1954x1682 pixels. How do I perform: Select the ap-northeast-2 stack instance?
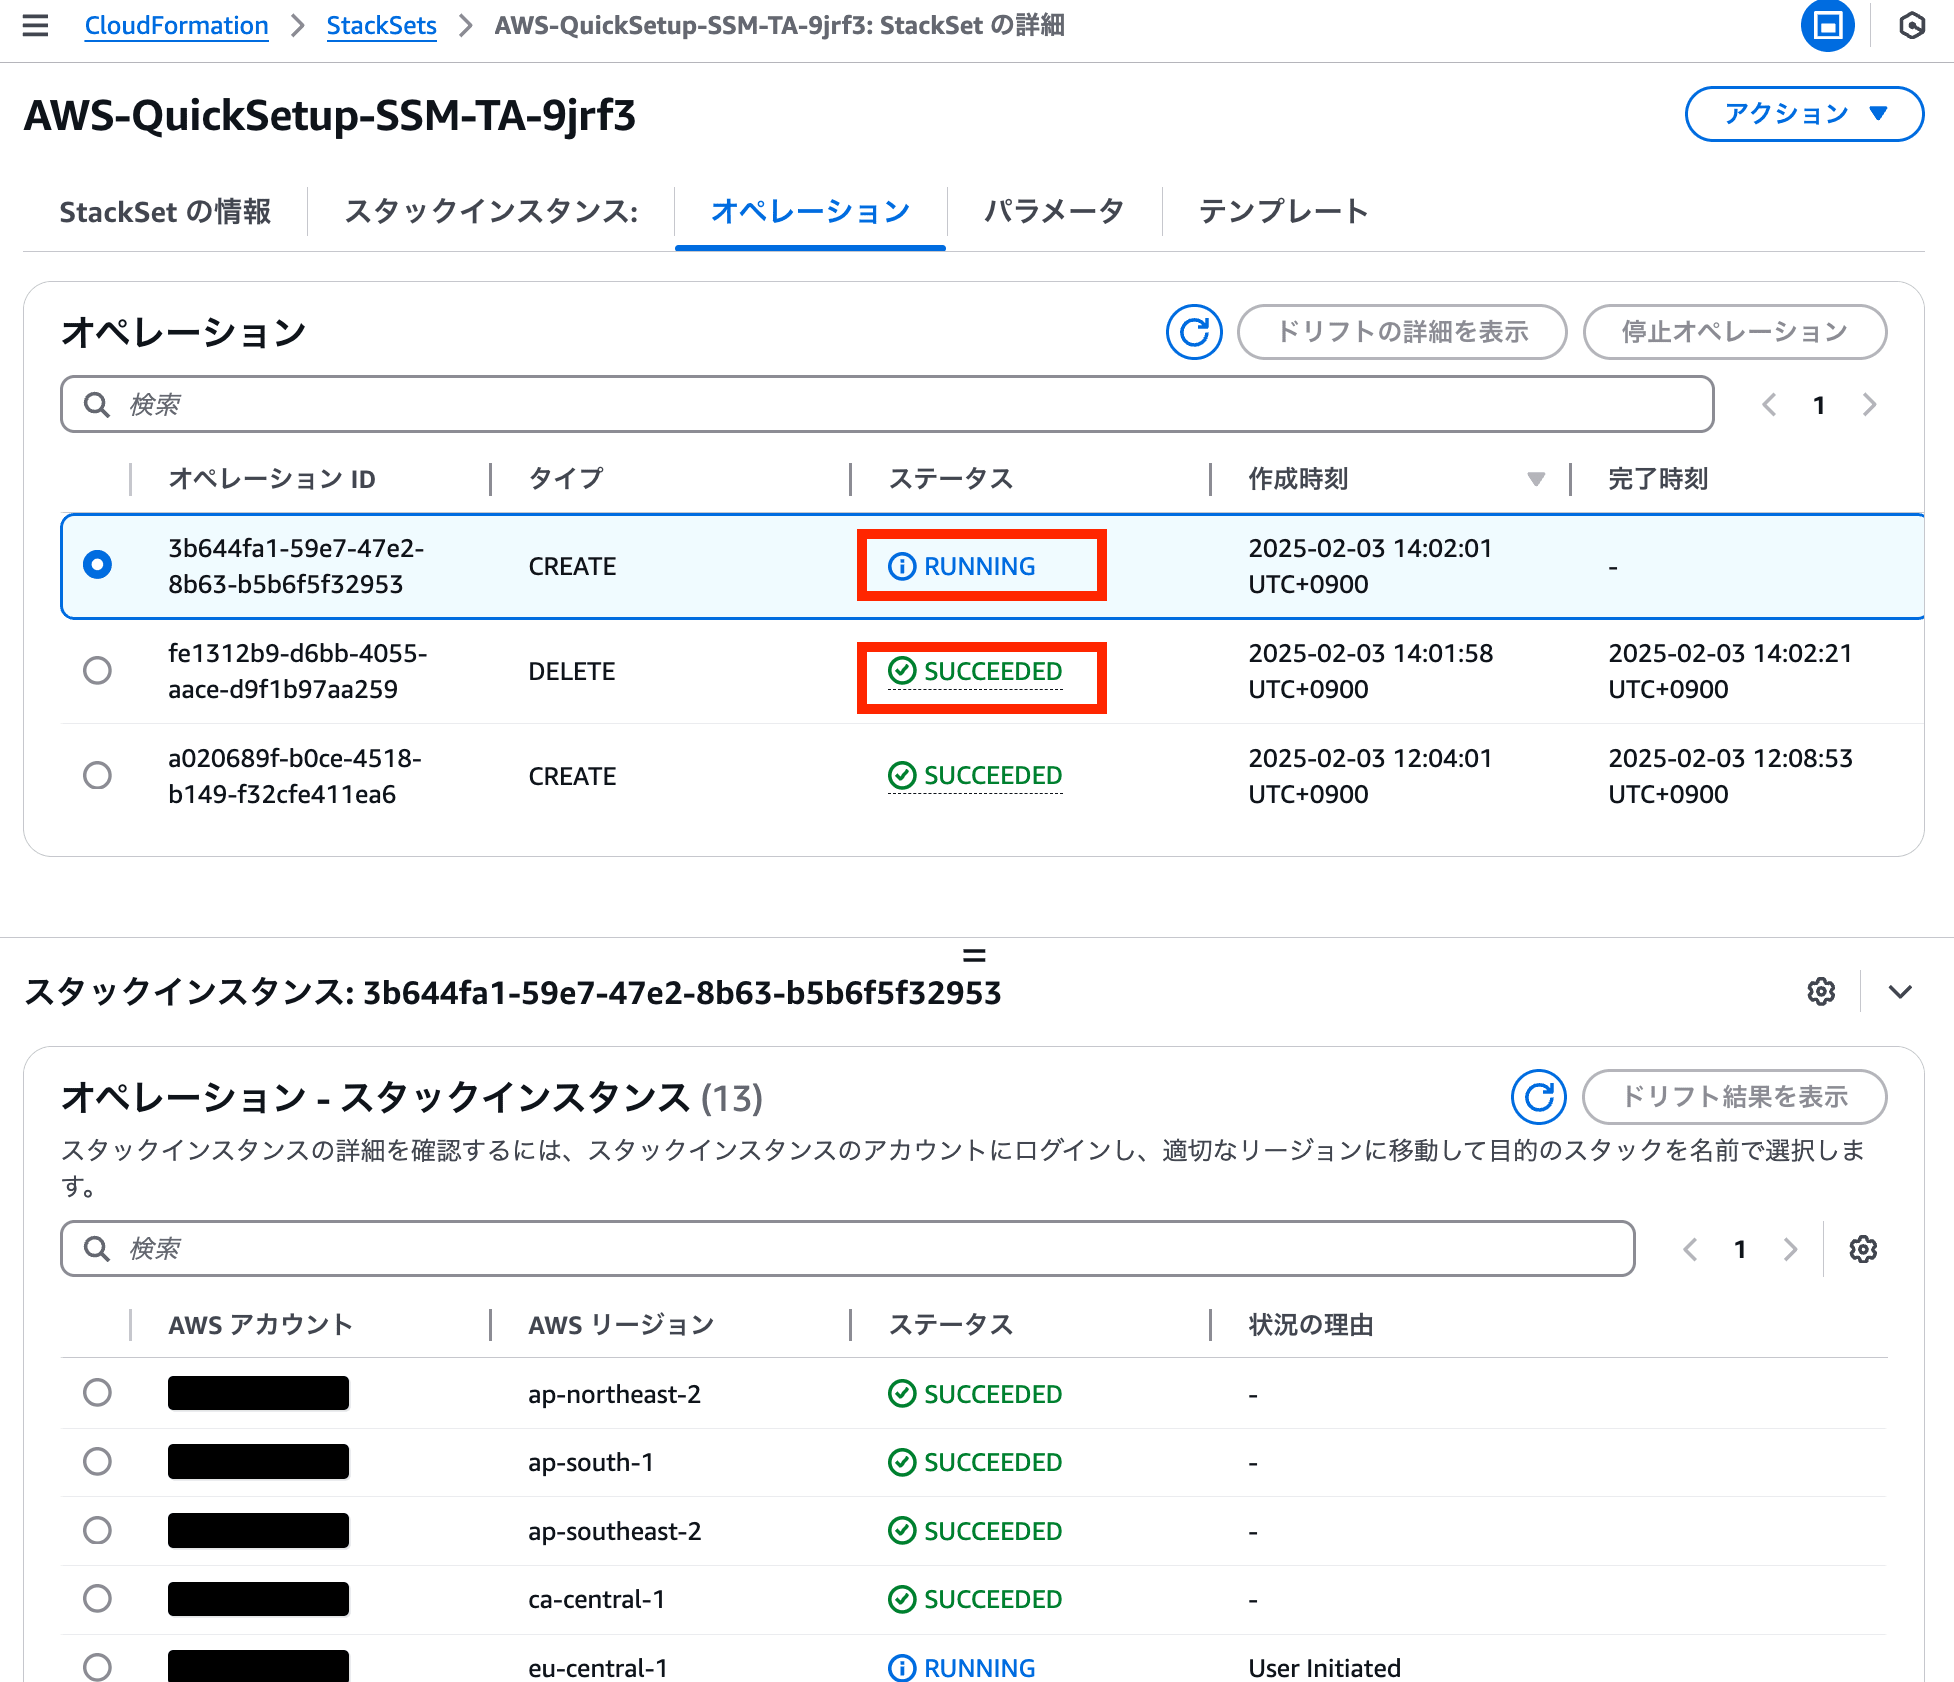click(97, 1393)
